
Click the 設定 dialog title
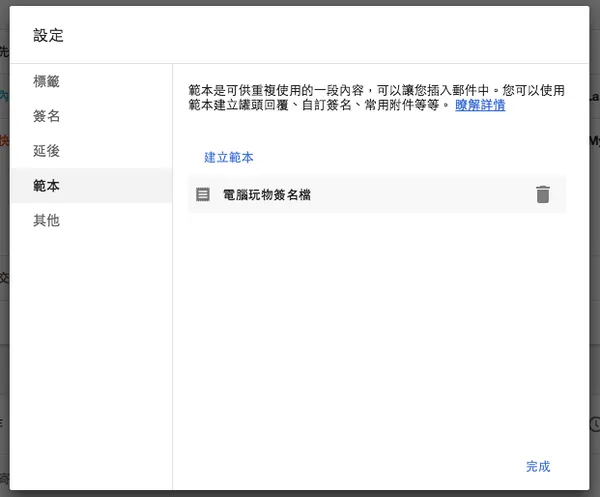coord(48,35)
